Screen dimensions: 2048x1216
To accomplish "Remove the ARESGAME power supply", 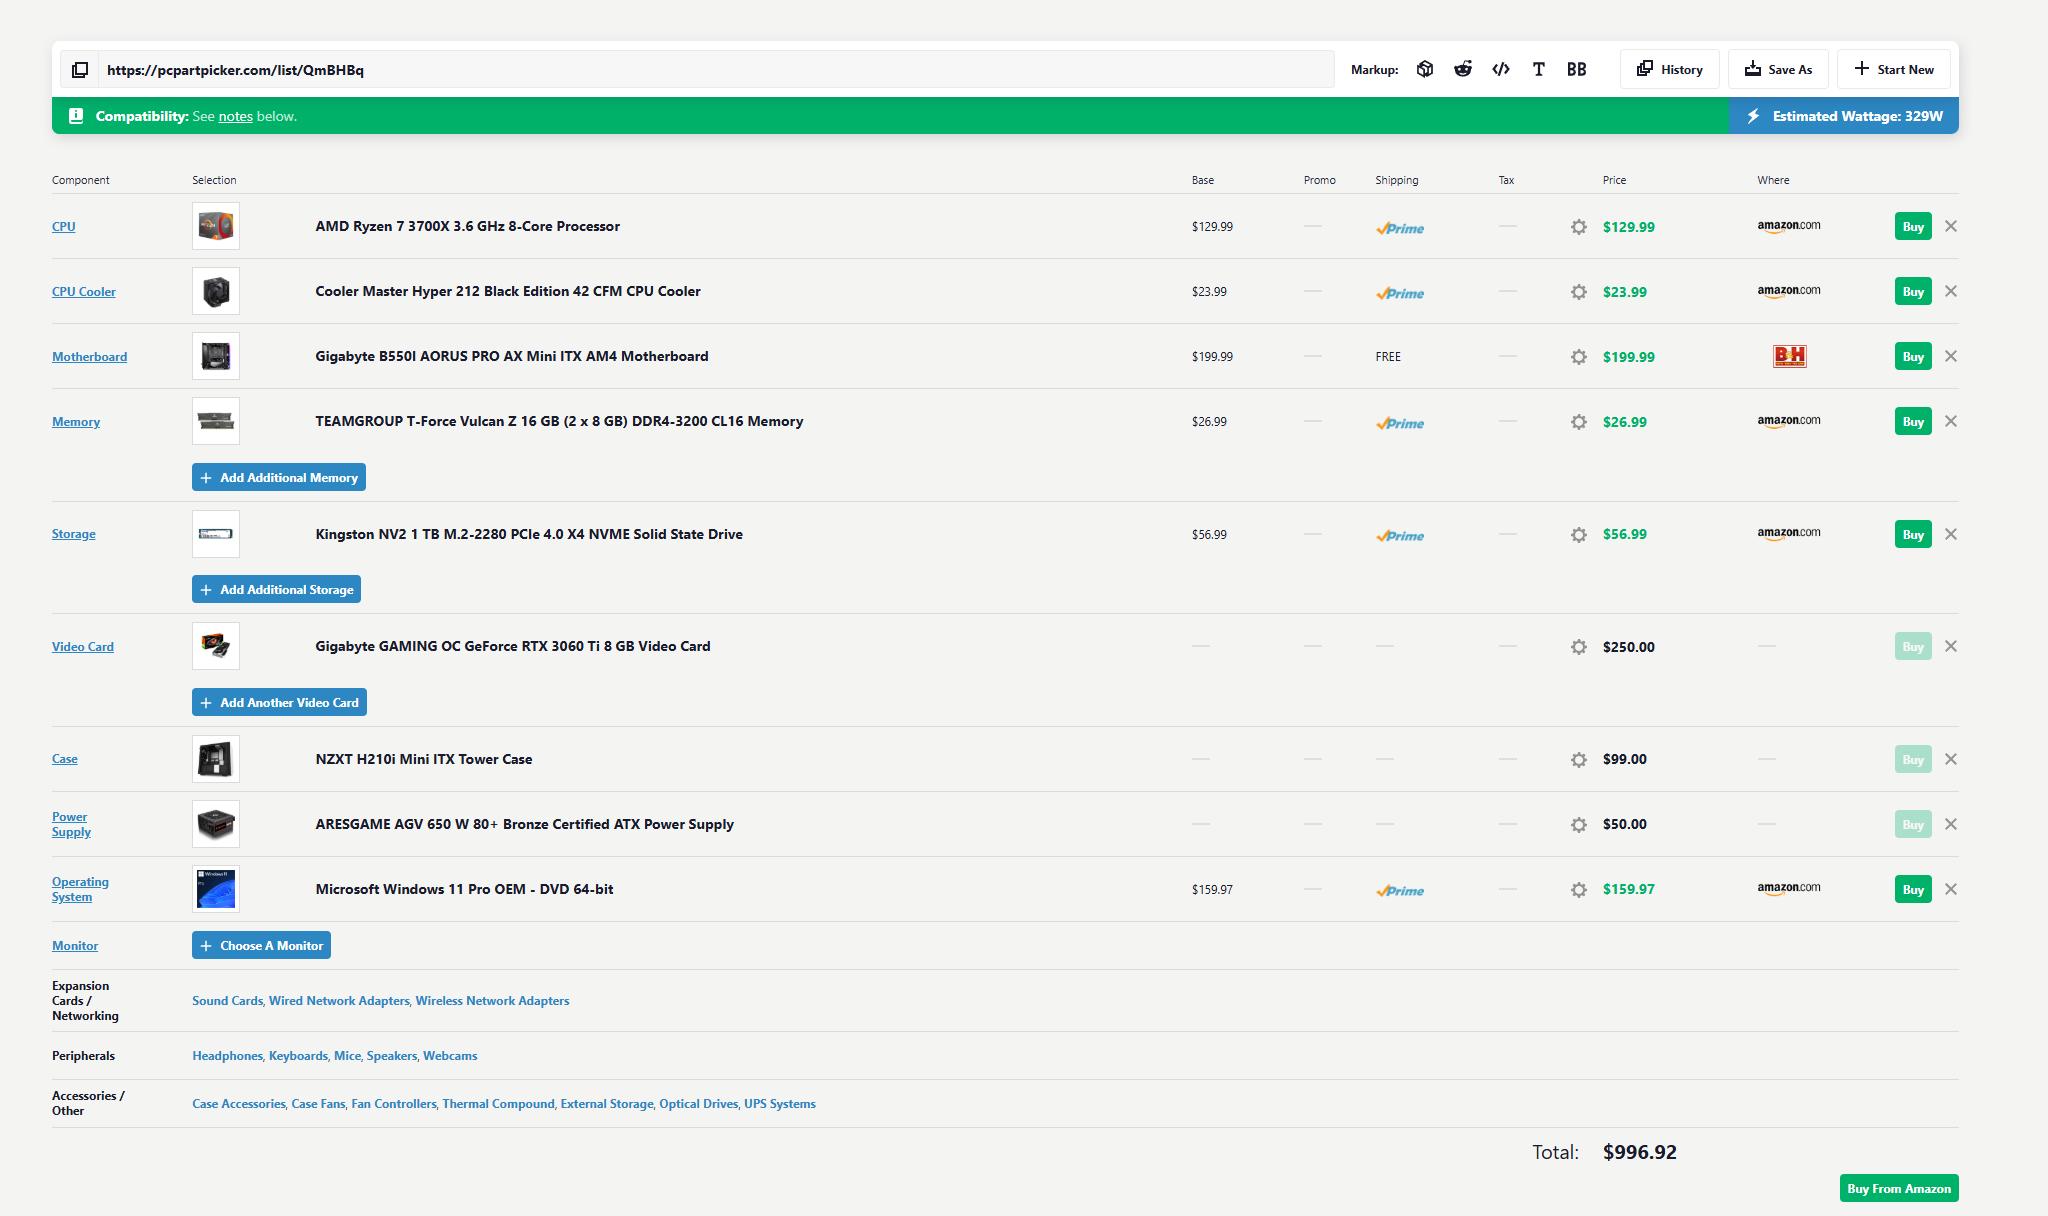I will (x=1951, y=824).
